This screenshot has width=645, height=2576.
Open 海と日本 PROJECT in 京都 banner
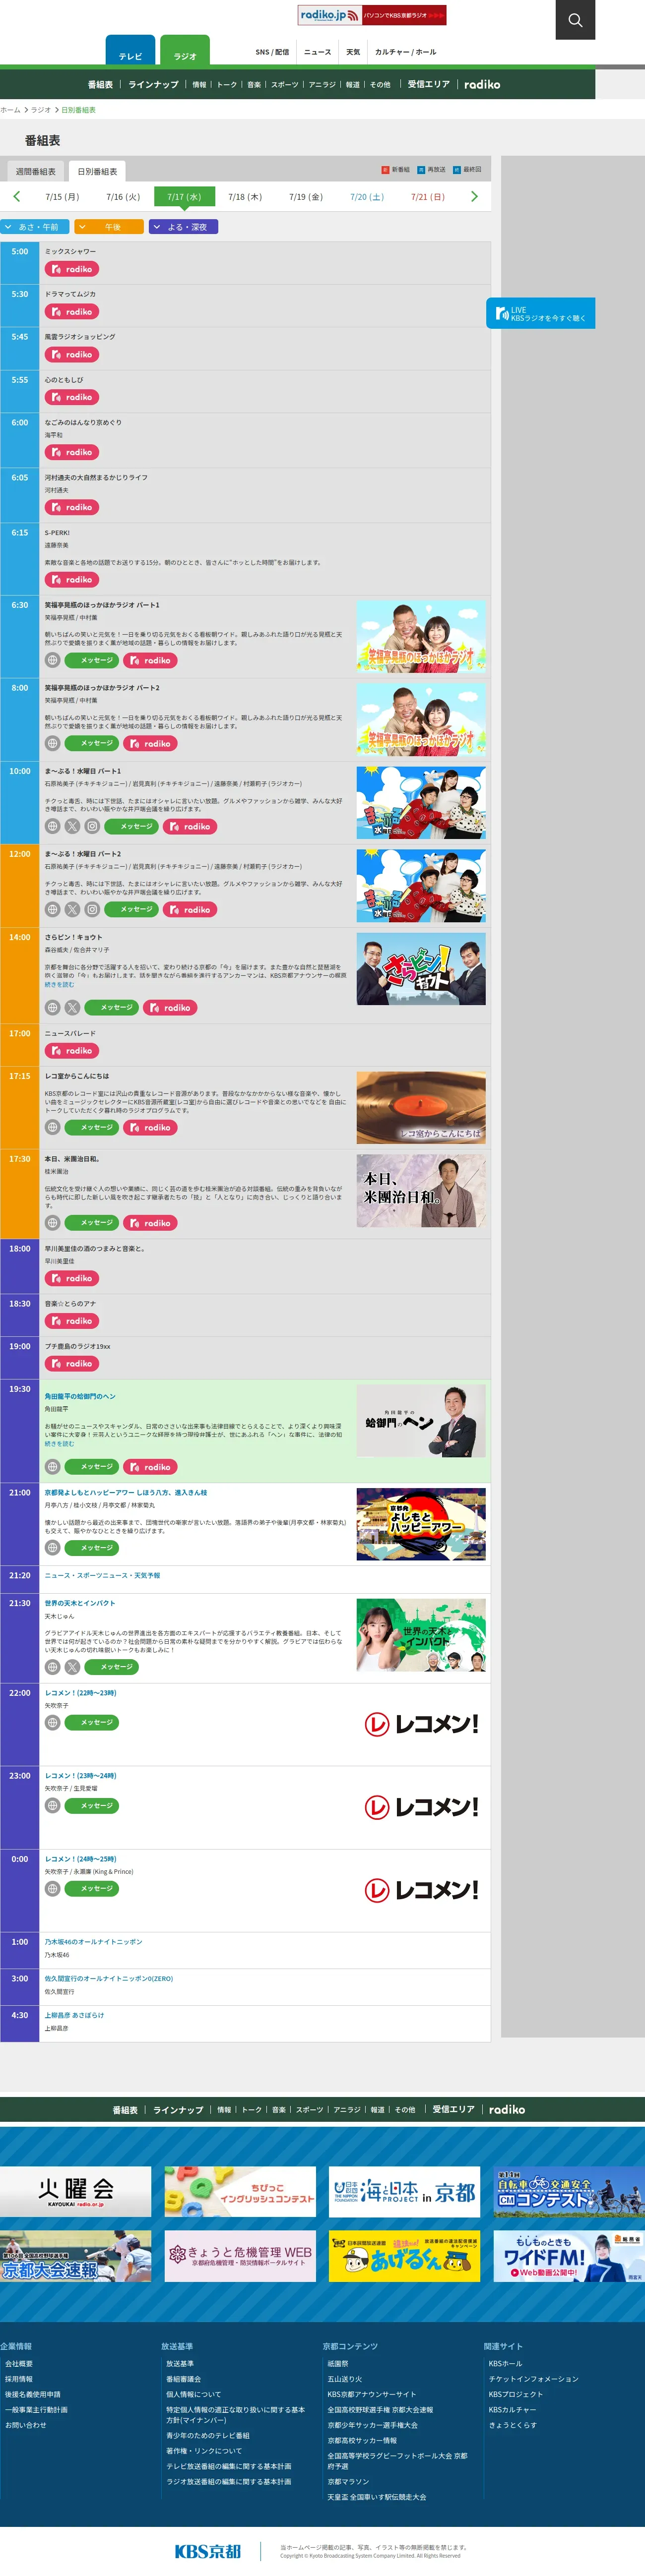(404, 2192)
